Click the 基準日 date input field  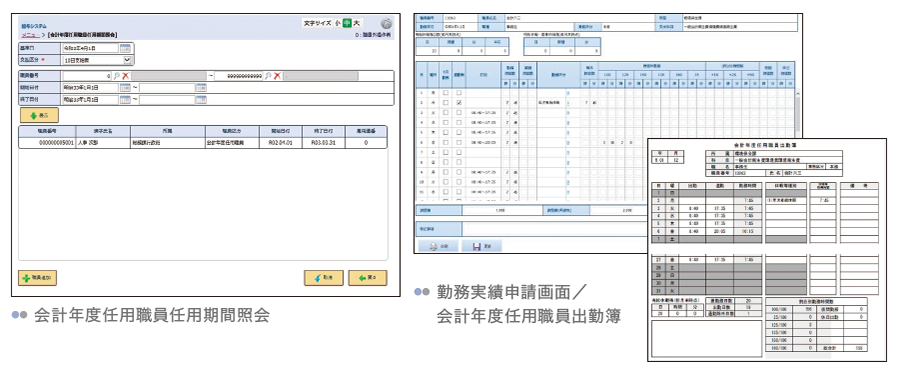91,48
